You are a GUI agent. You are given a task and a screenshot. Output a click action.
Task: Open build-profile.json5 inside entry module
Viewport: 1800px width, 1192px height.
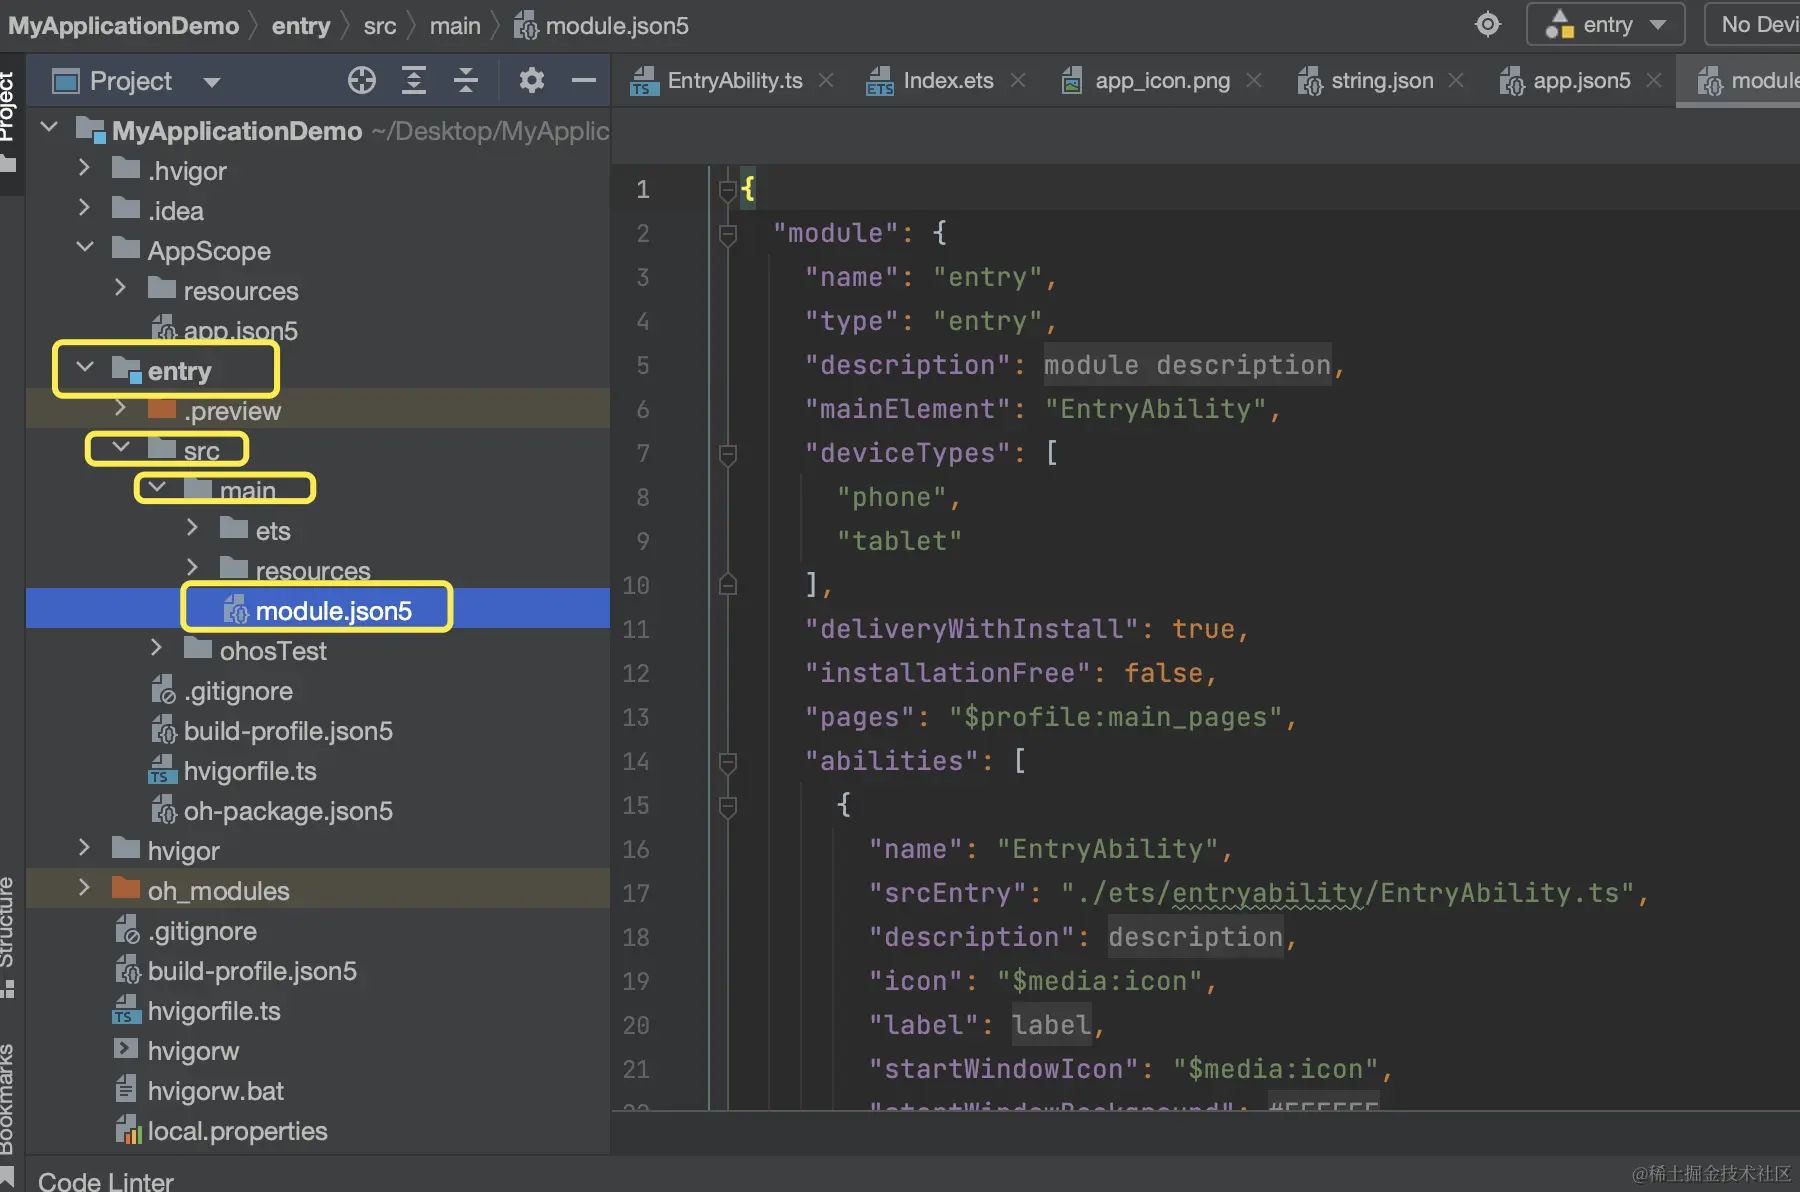click(x=272, y=731)
